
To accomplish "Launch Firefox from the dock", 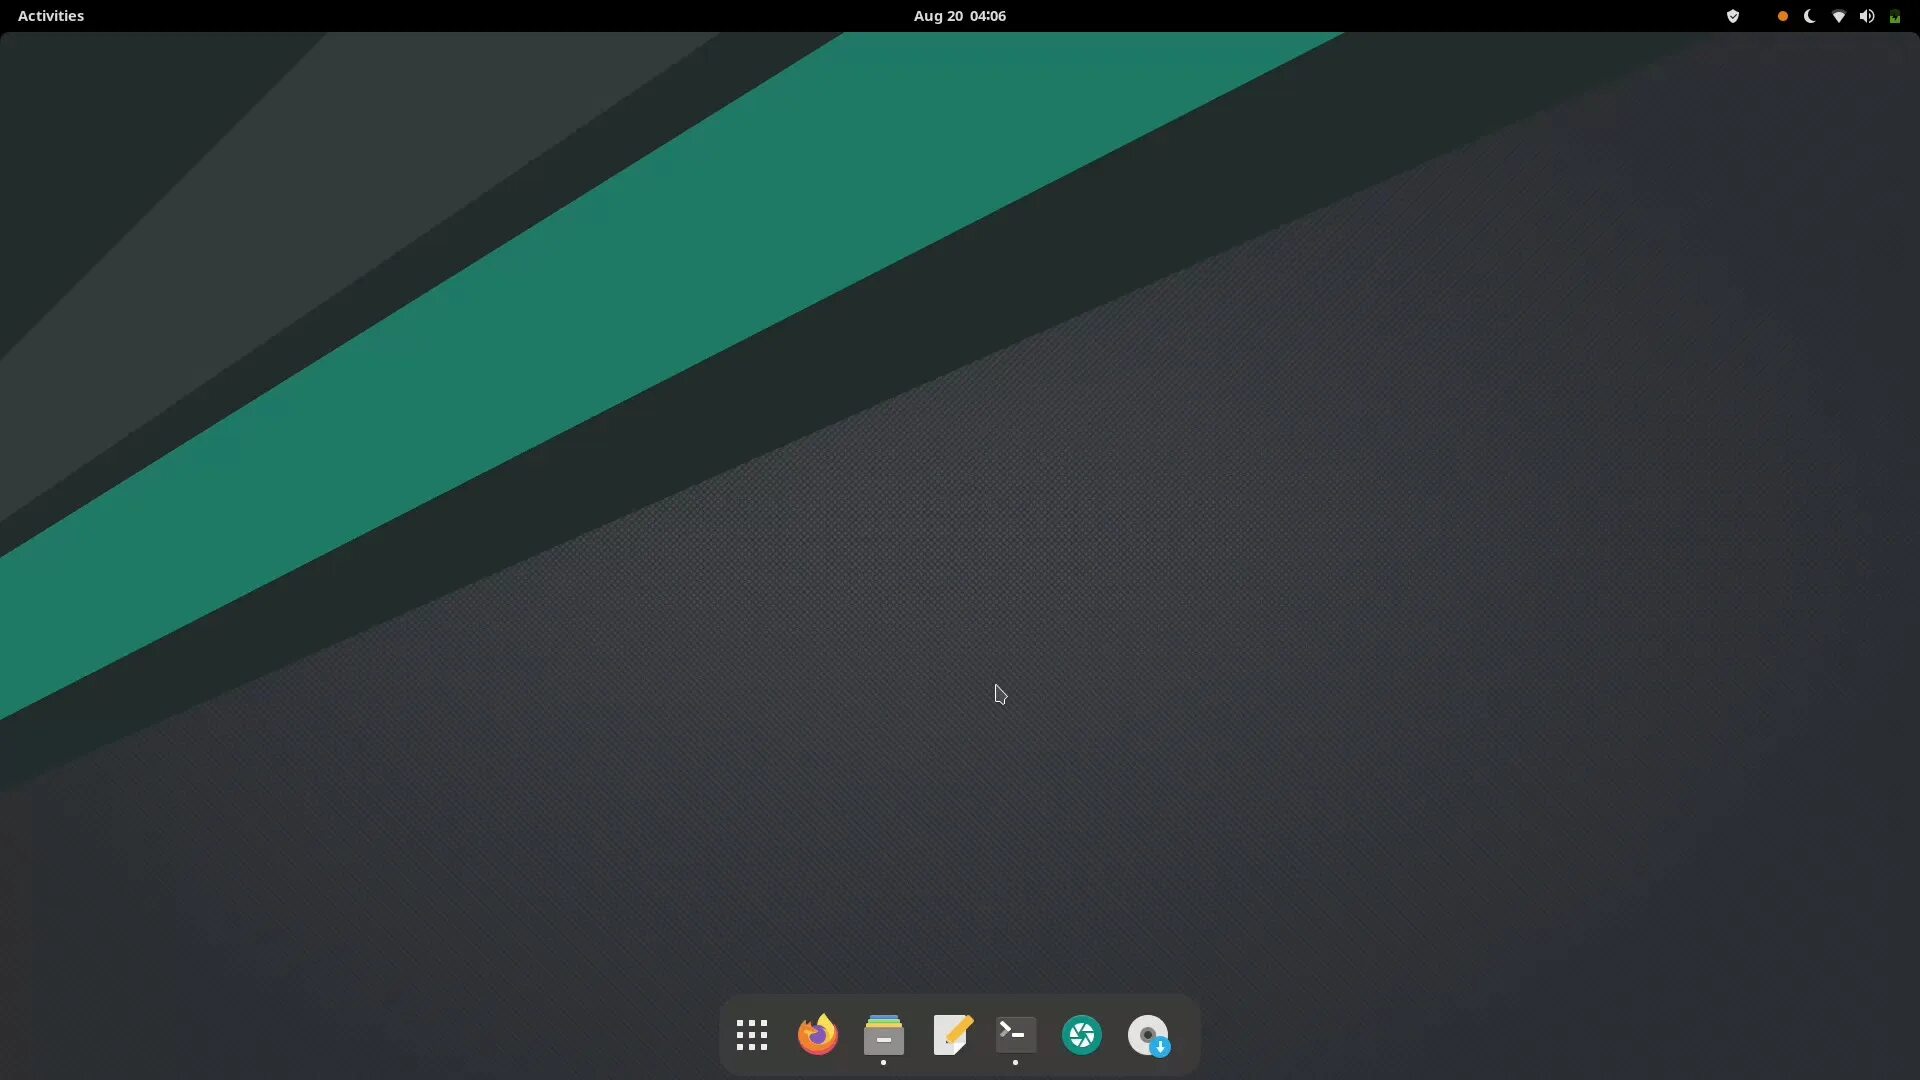I will (817, 1035).
